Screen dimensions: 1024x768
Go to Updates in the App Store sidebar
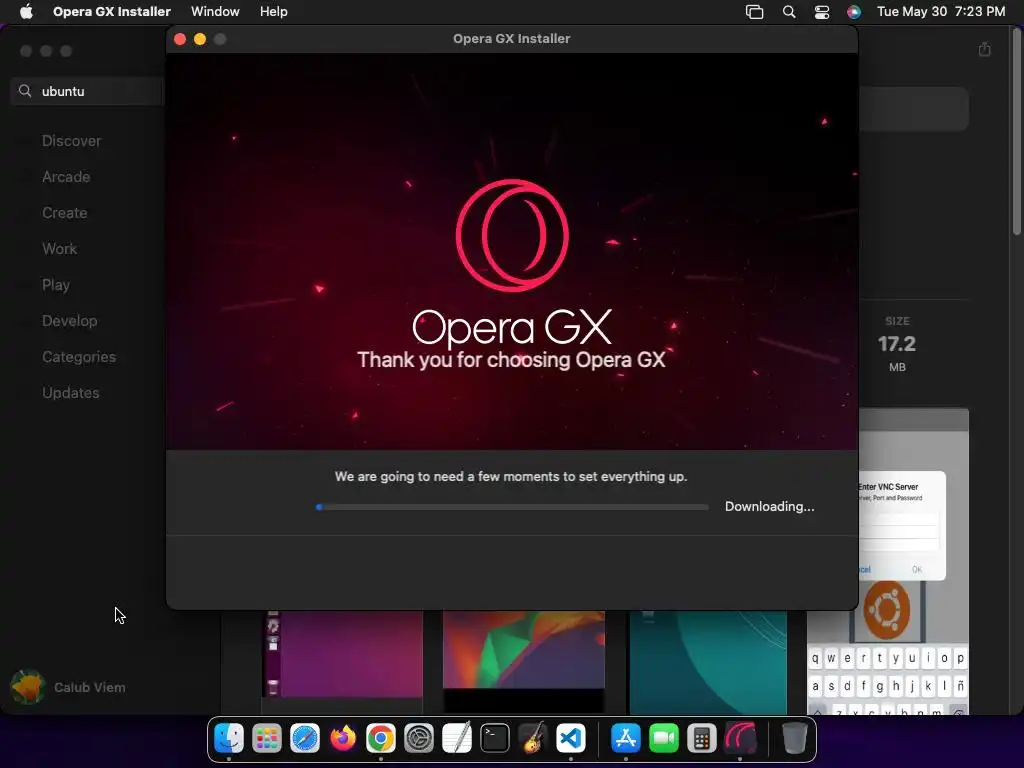coord(71,392)
